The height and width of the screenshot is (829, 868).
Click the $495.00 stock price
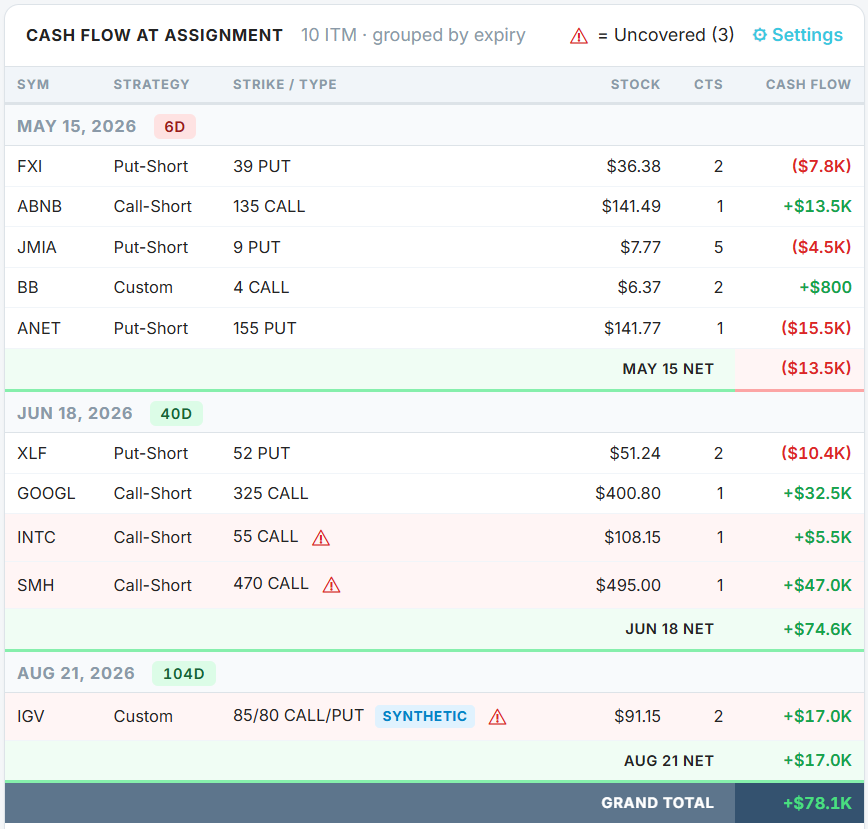tap(628, 585)
